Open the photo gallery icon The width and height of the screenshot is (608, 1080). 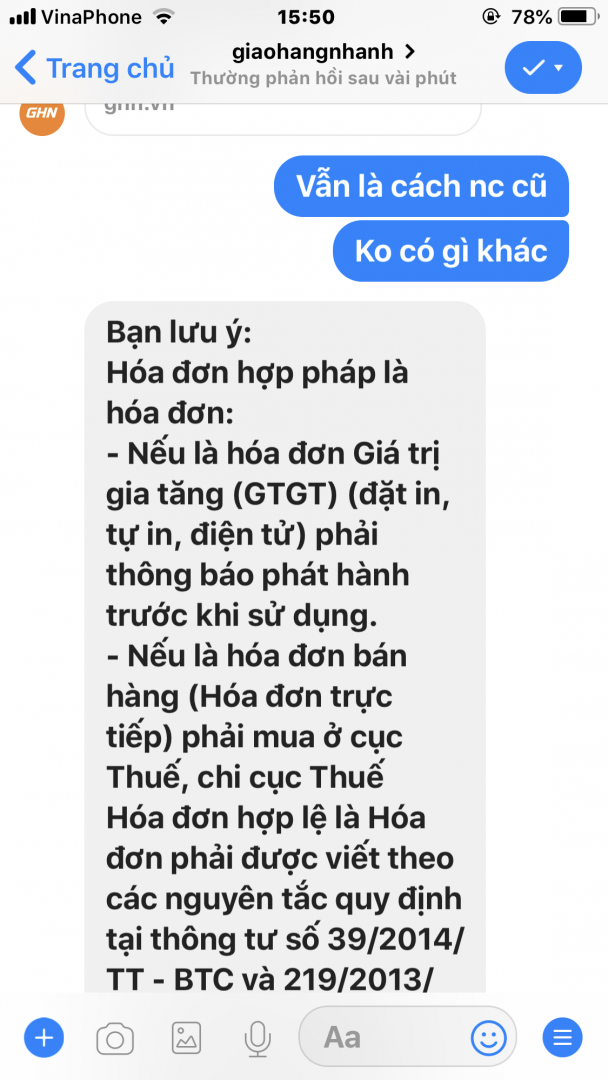(x=186, y=1037)
